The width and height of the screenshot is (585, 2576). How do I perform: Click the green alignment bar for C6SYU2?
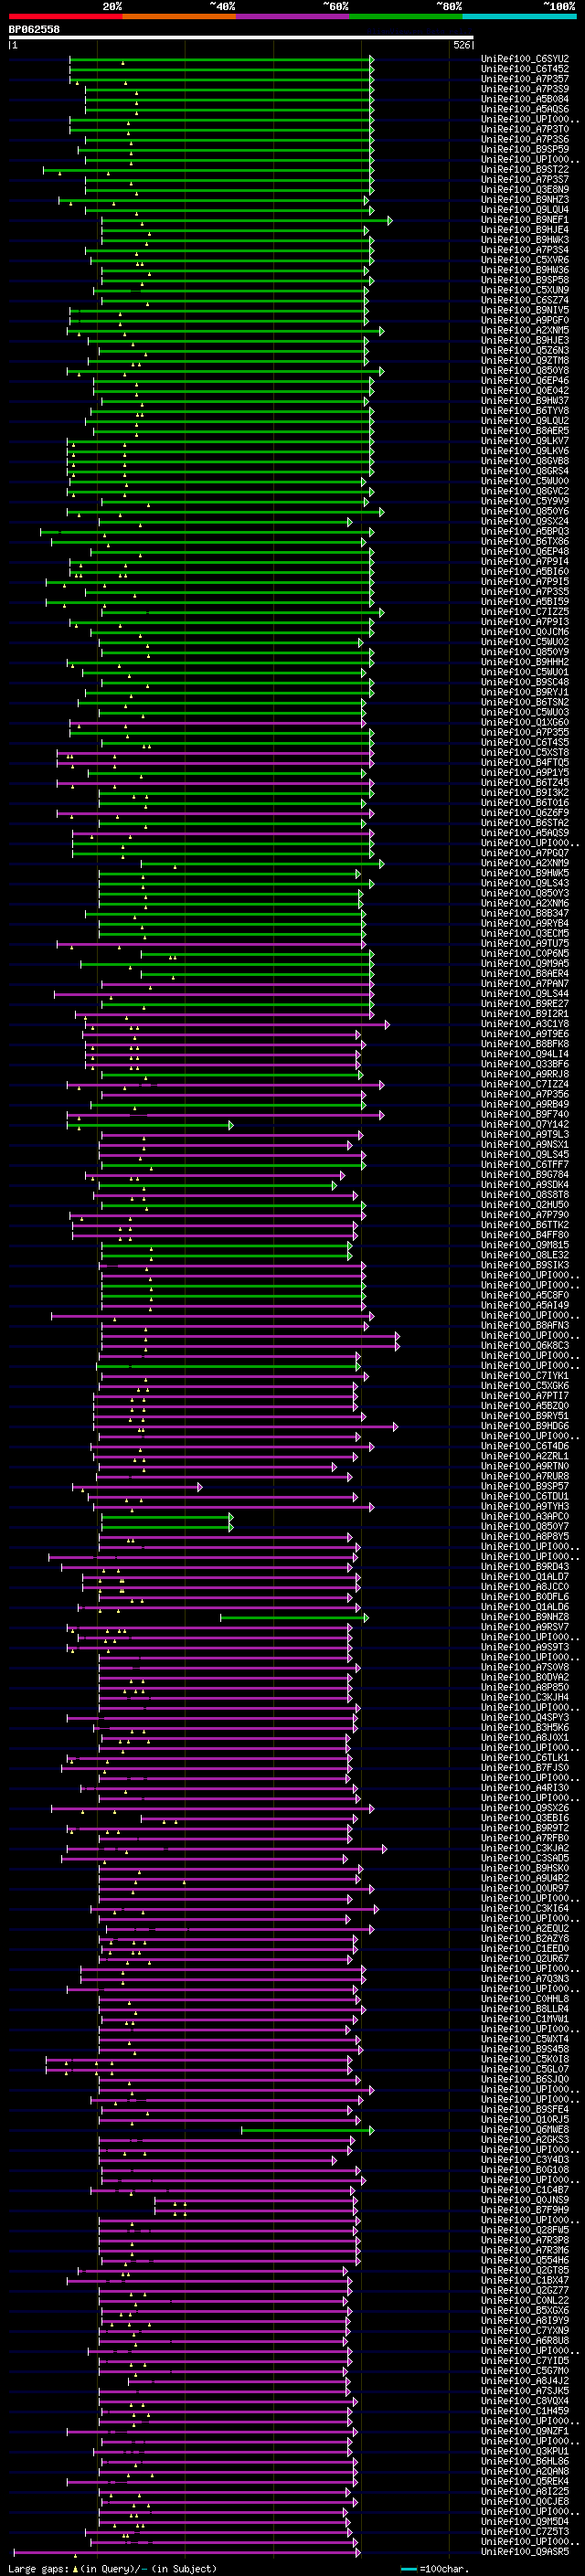click(221, 59)
